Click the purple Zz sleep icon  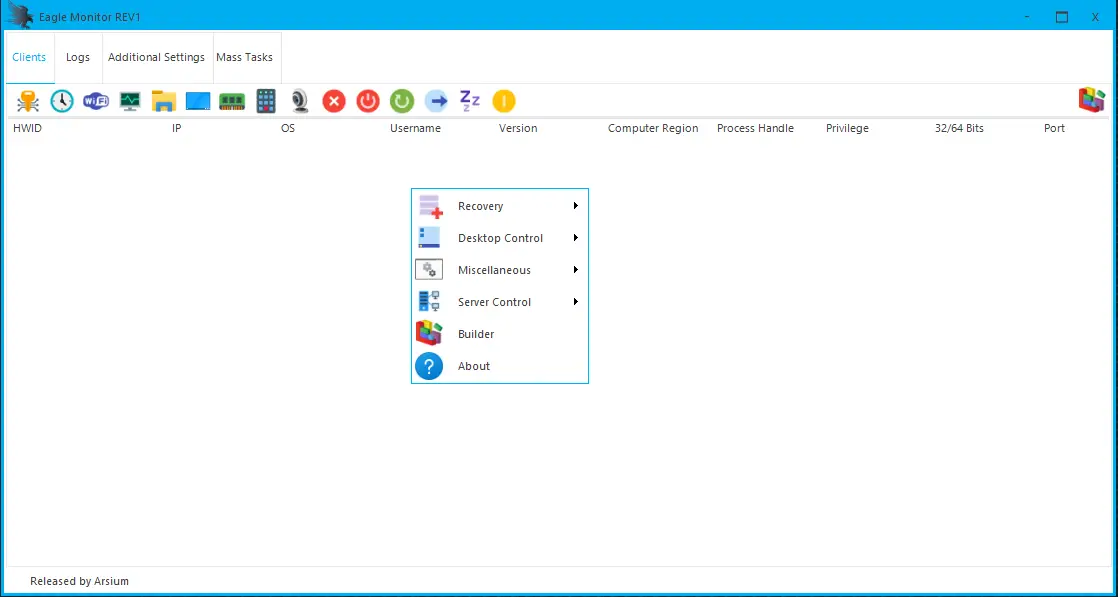tap(470, 101)
